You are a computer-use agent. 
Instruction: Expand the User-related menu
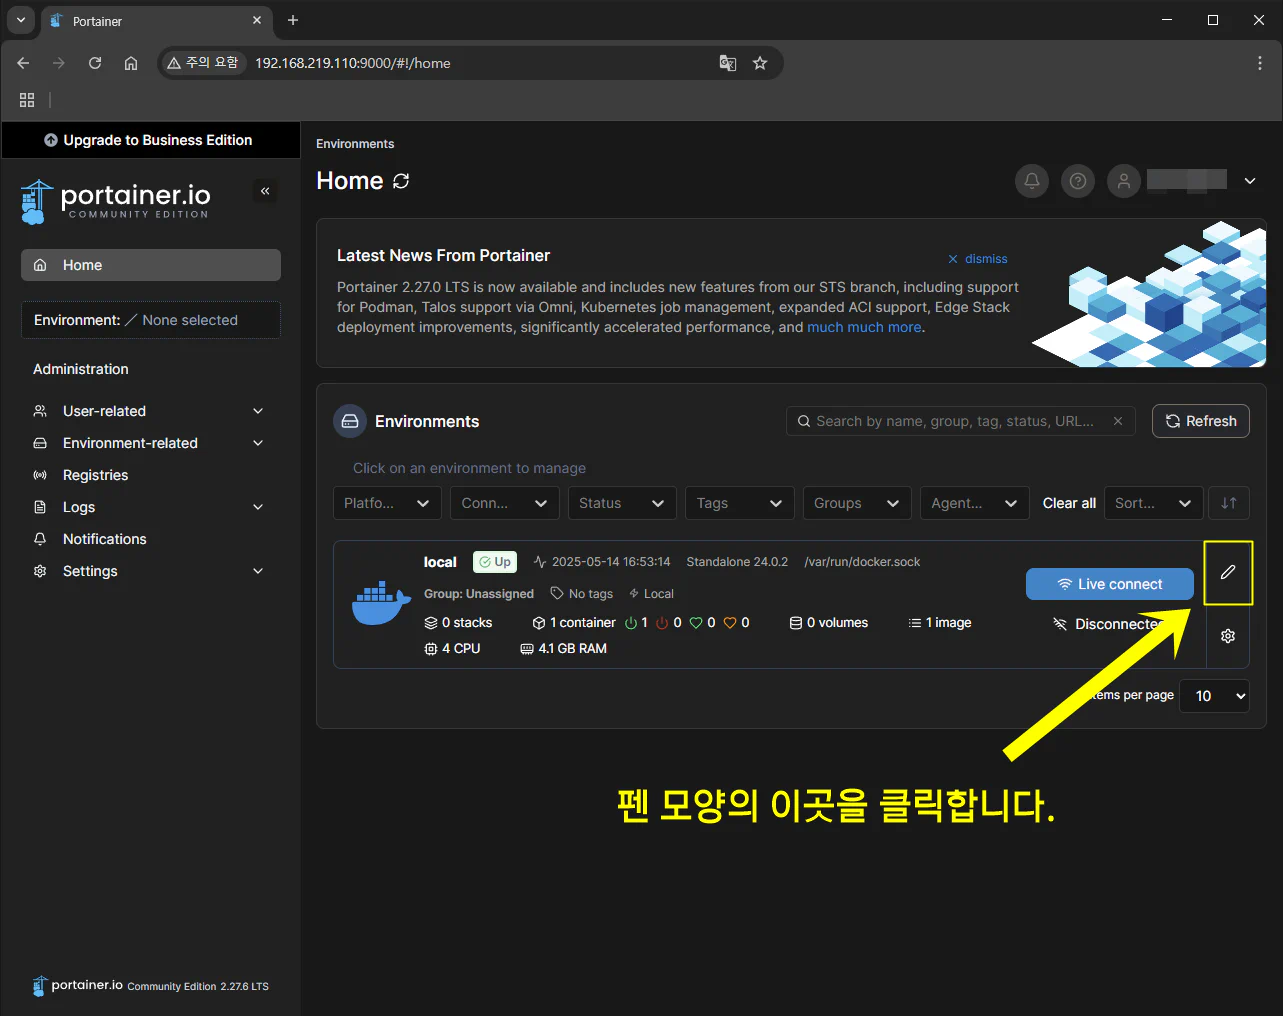(x=150, y=411)
